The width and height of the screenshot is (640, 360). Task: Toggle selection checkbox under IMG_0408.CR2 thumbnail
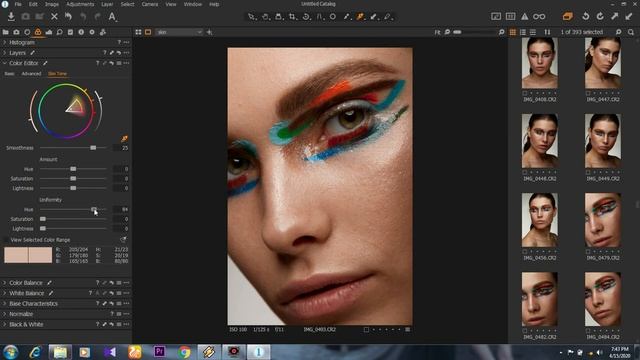(525, 93)
